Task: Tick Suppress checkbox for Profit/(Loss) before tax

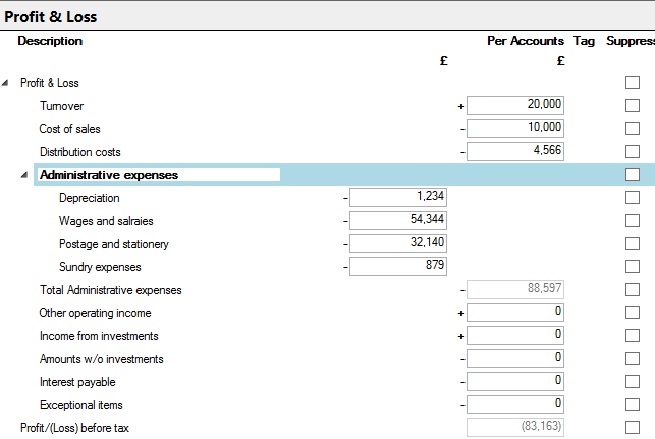Action: [632, 427]
